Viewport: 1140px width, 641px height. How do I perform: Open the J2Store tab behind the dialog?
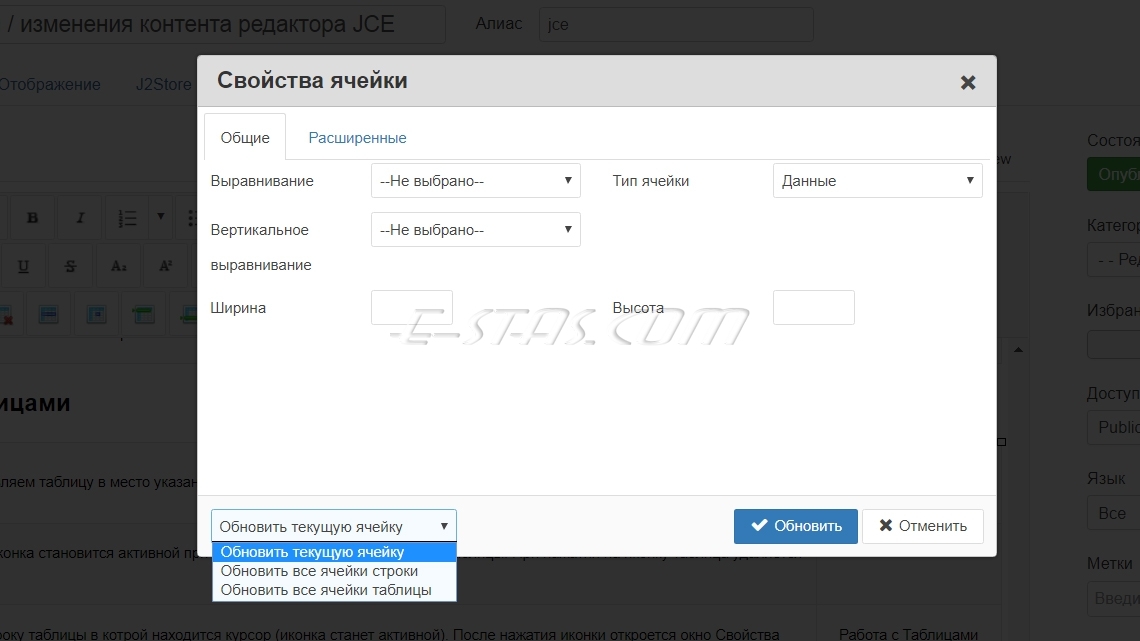[x=164, y=84]
